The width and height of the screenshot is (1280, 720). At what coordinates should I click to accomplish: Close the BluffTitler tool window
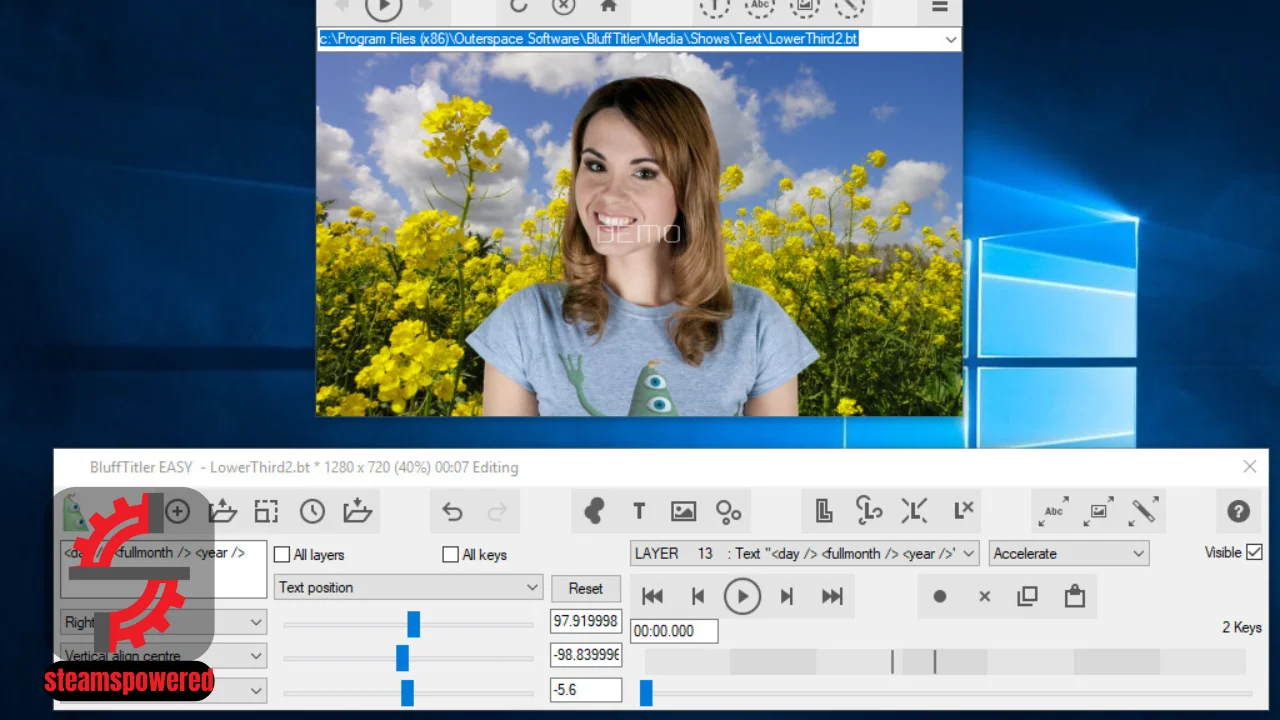click(1250, 466)
